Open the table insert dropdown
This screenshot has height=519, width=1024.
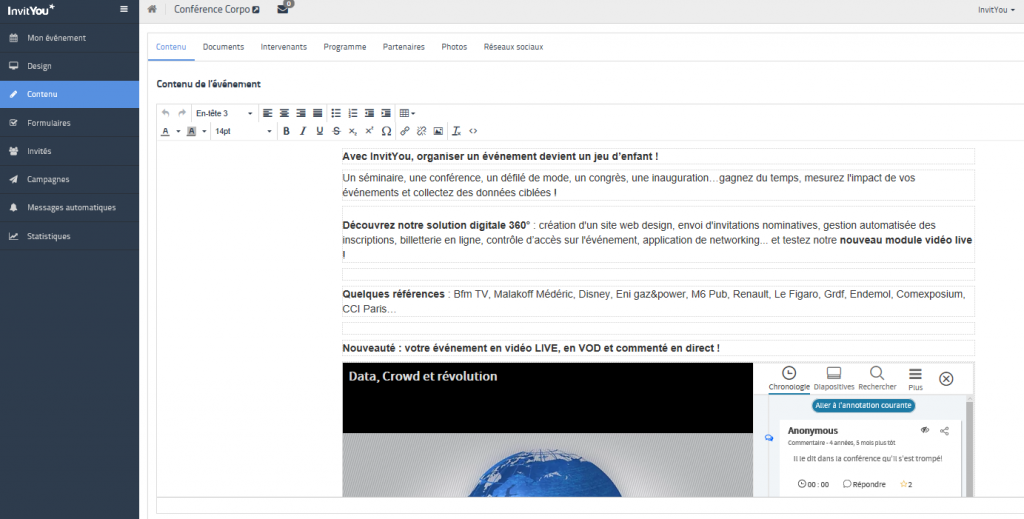click(408, 113)
